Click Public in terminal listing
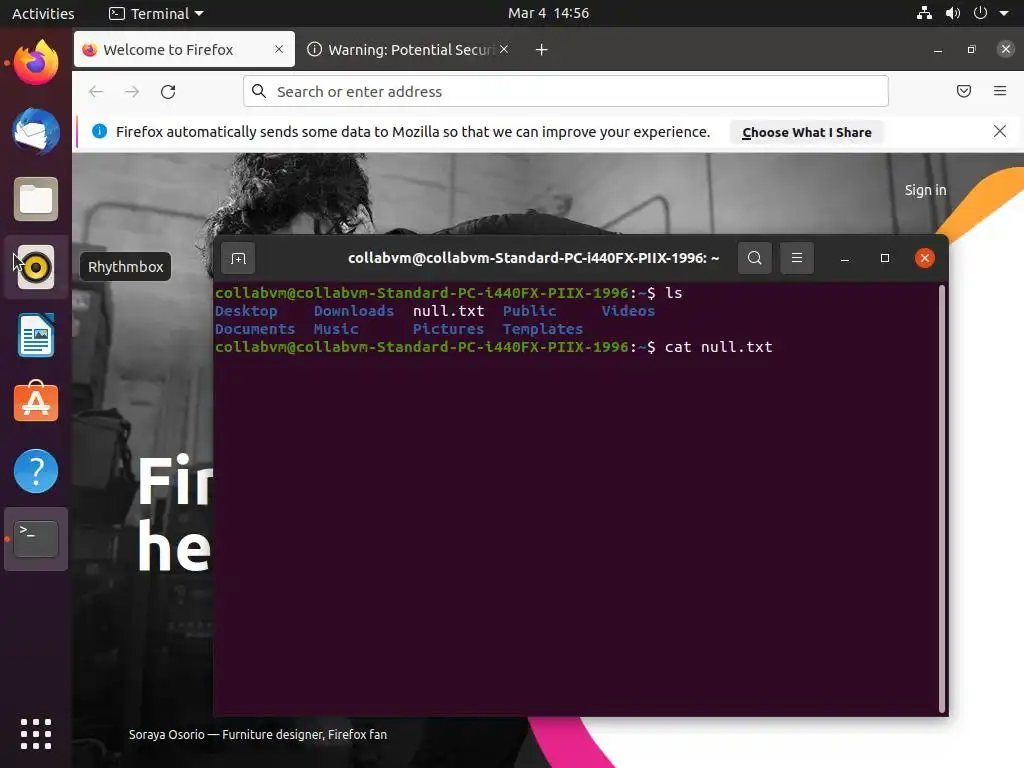This screenshot has height=768, width=1024. click(530, 311)
